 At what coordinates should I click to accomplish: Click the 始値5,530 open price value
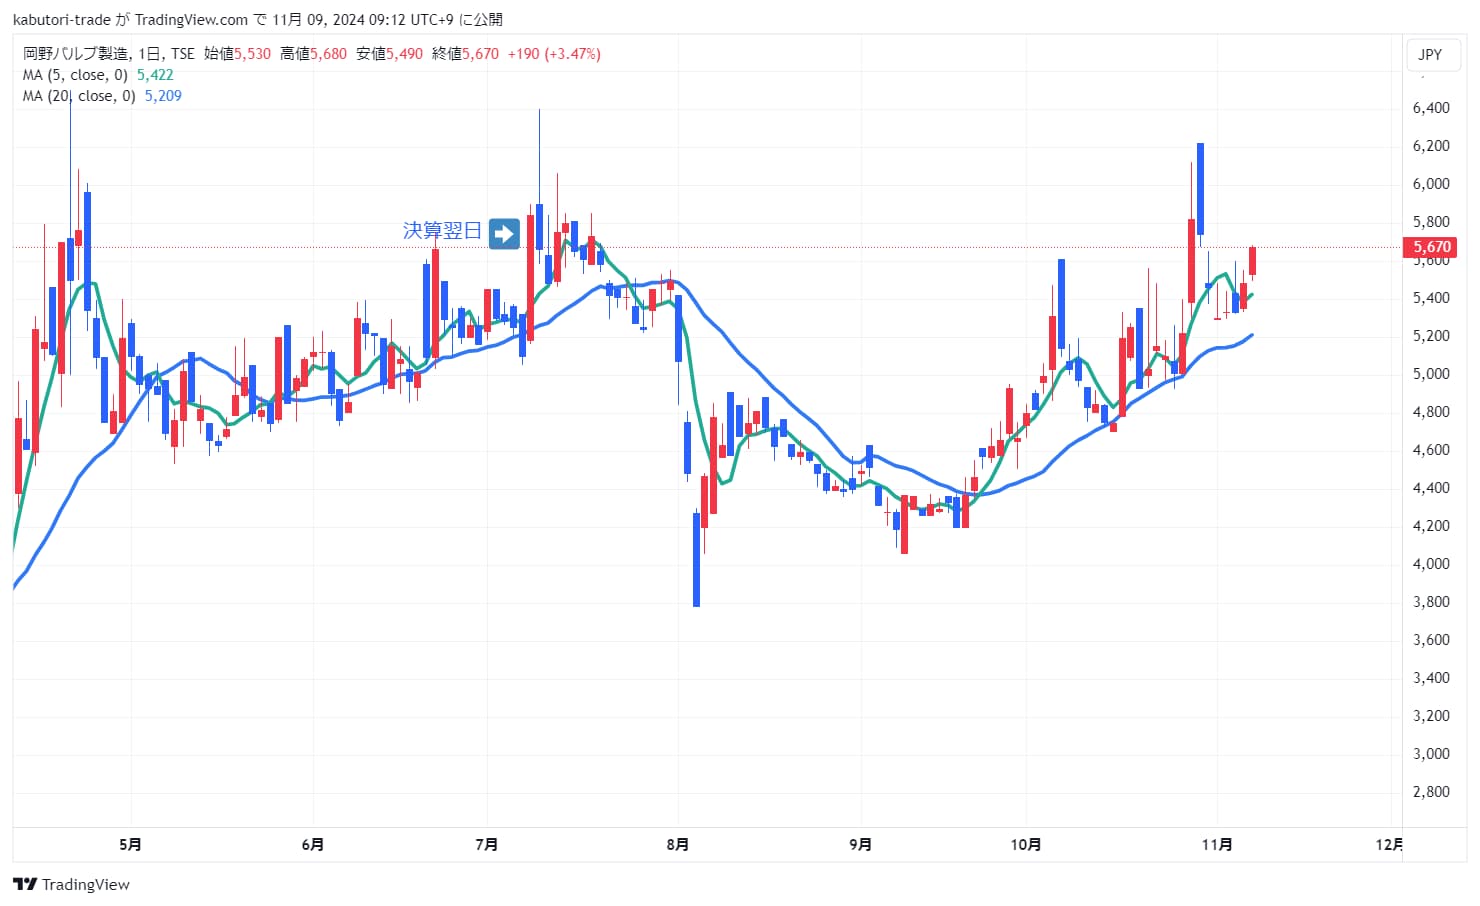click(238, 54)
